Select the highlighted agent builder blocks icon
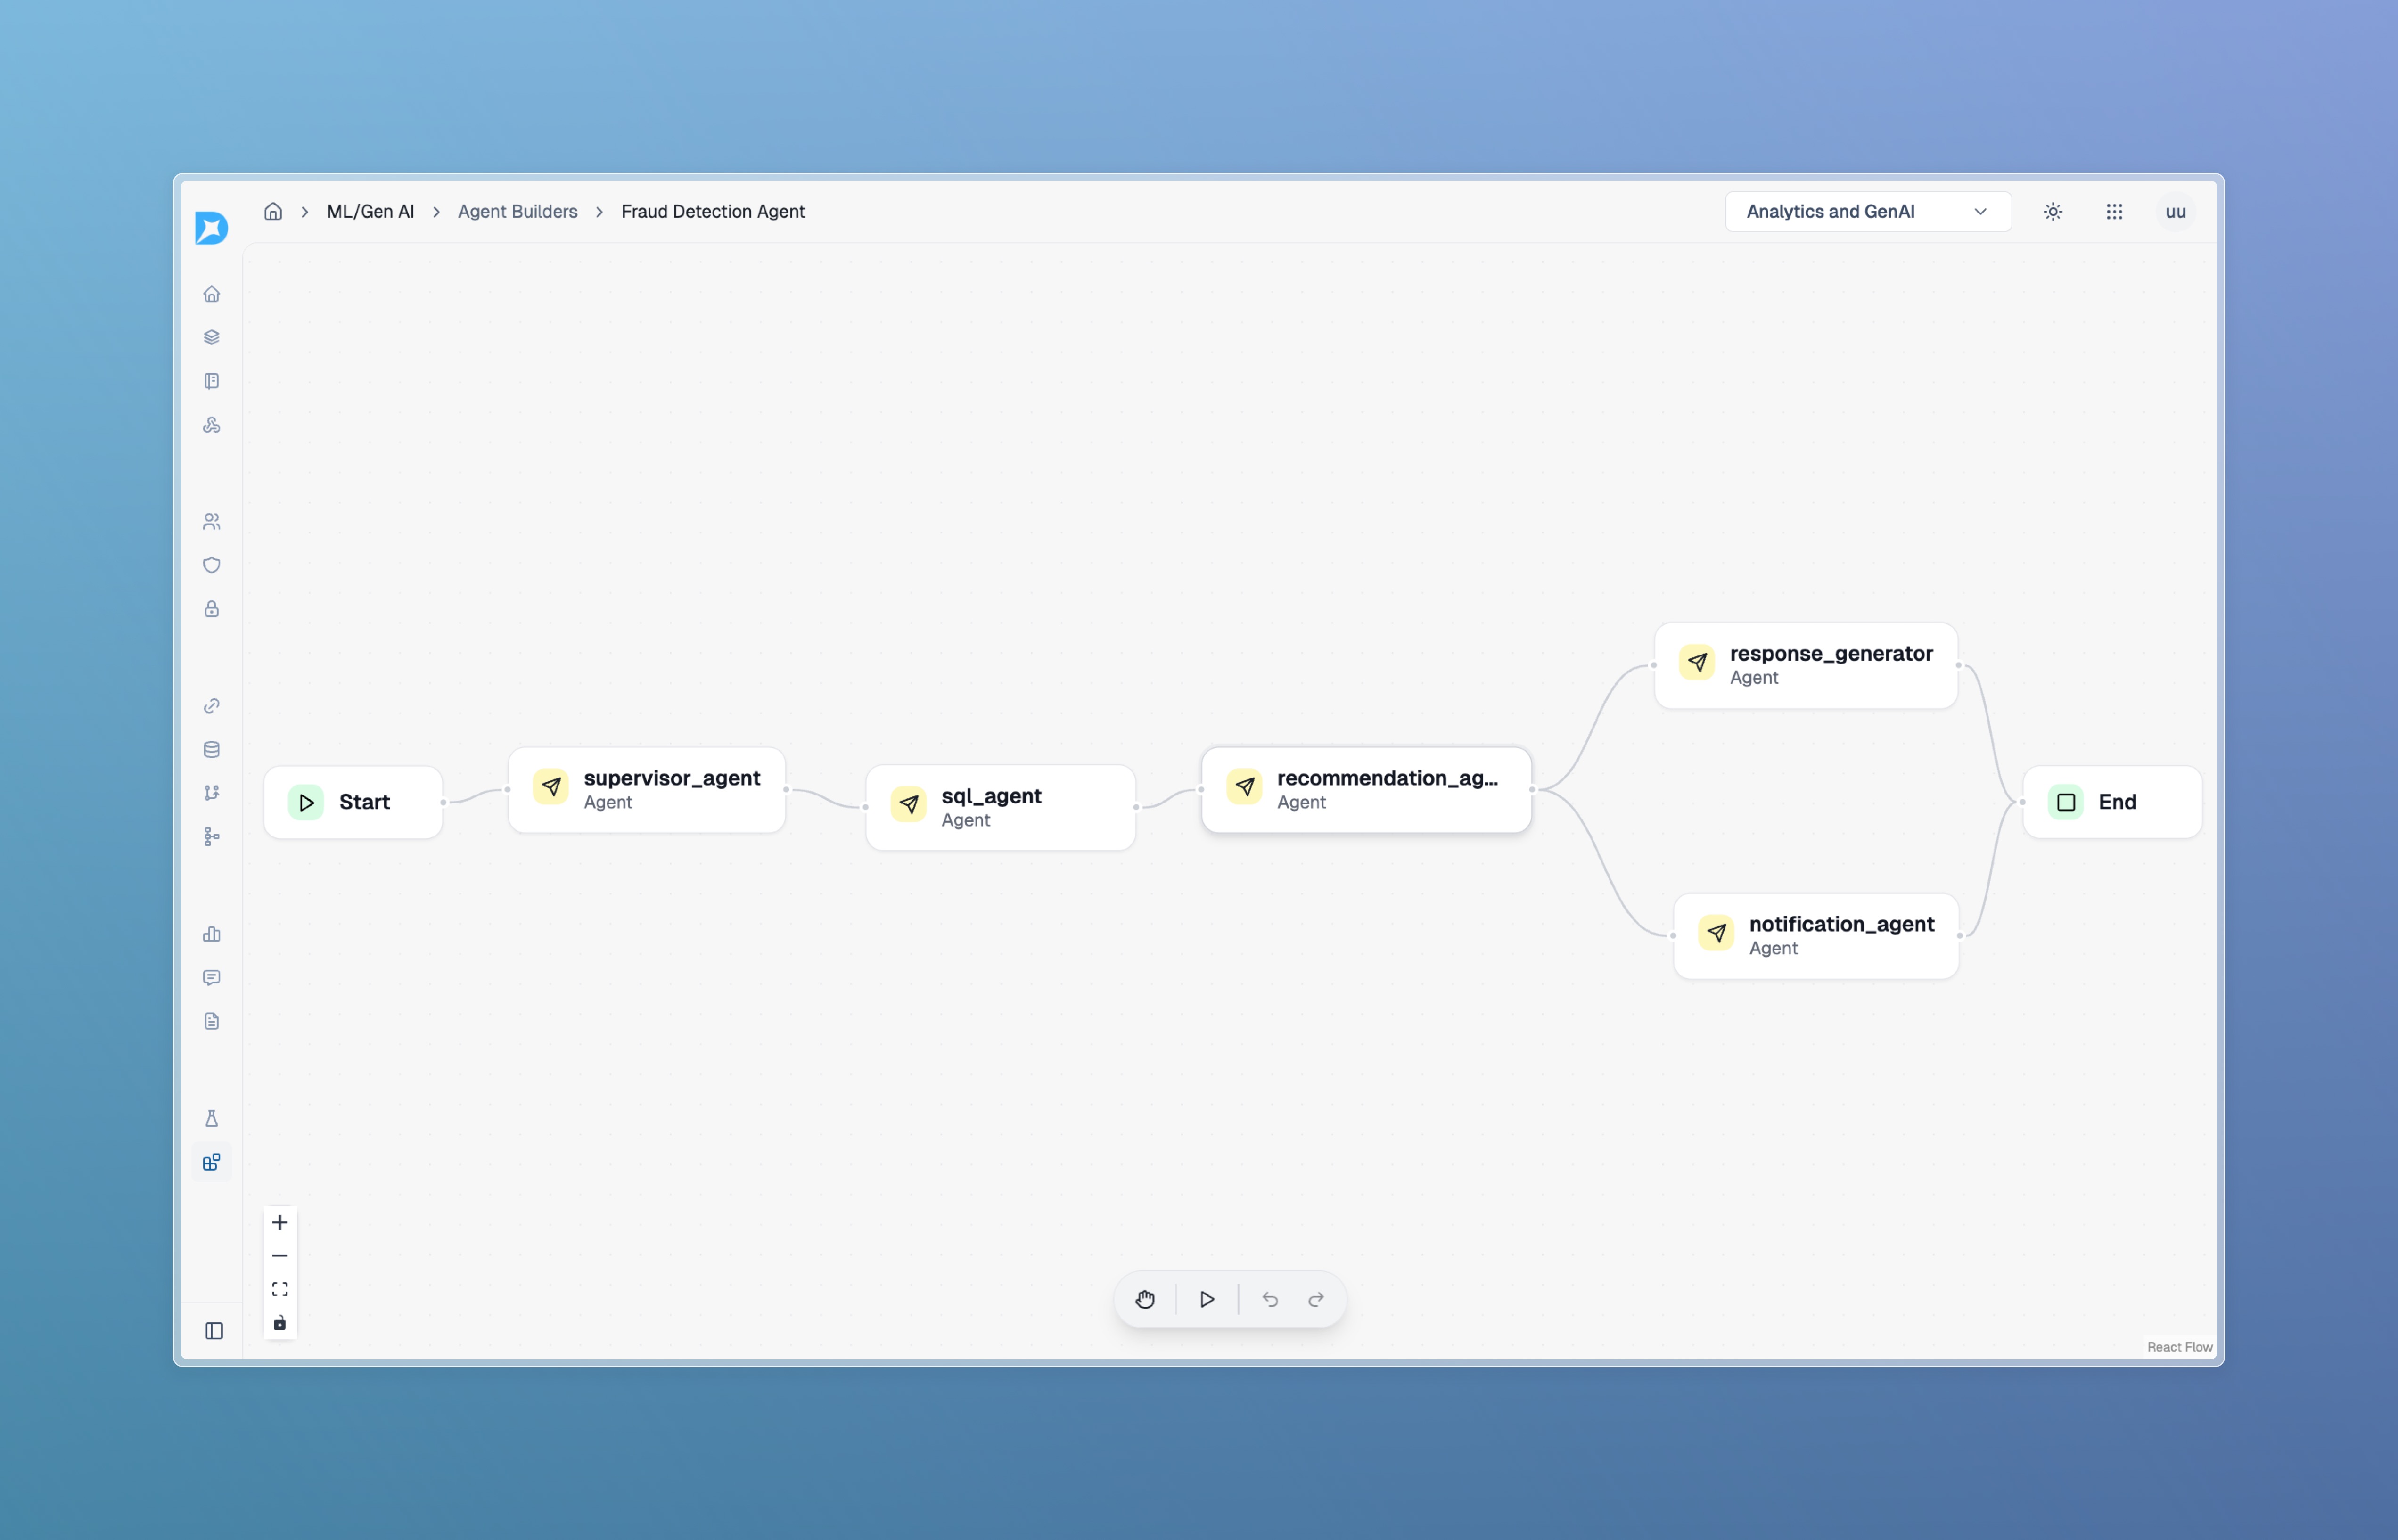Screen dimensions: 2398x1540 (211, 1162)
